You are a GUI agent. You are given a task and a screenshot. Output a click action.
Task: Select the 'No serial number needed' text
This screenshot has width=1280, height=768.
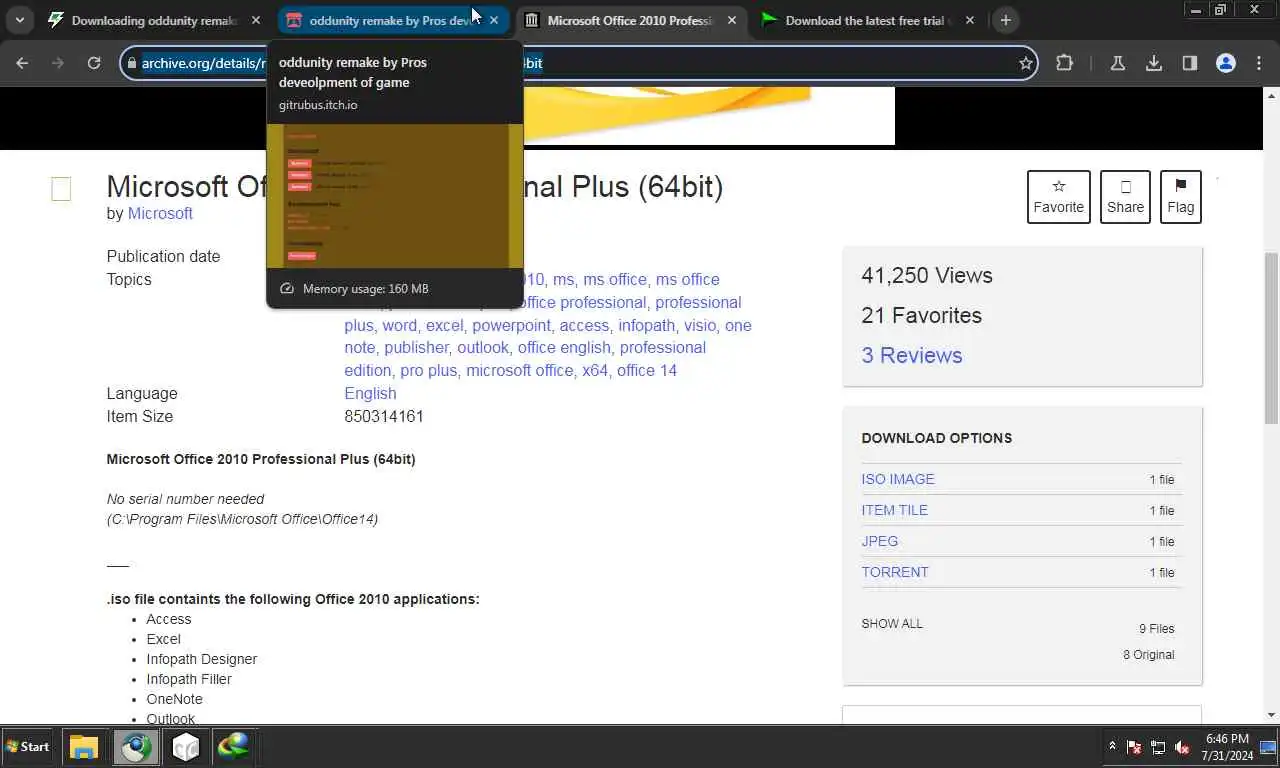[185, 499]
